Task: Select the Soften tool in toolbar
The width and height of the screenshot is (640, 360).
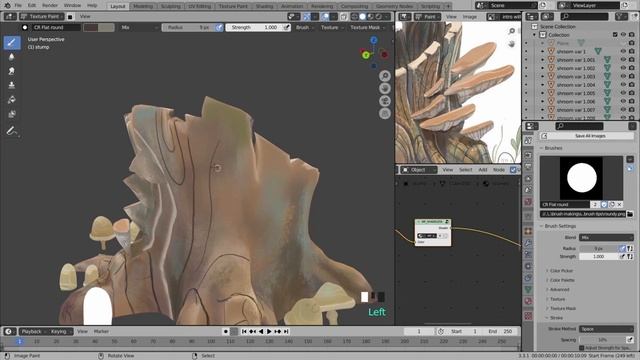Action: coord(12,57)
